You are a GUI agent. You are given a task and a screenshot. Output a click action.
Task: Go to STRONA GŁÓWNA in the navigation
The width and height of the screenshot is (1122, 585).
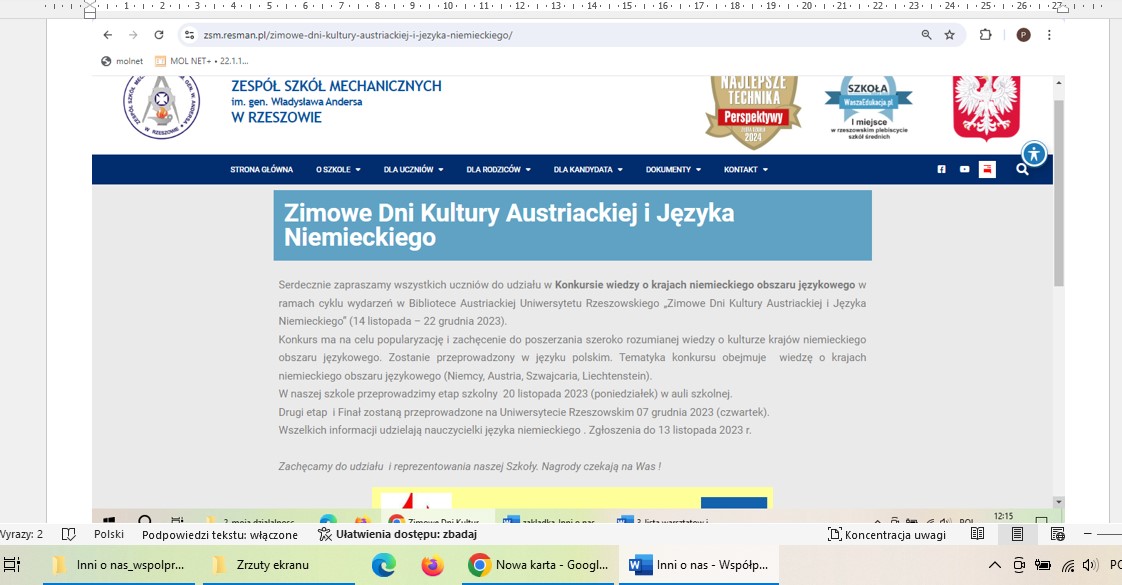(x=261, y=170)
